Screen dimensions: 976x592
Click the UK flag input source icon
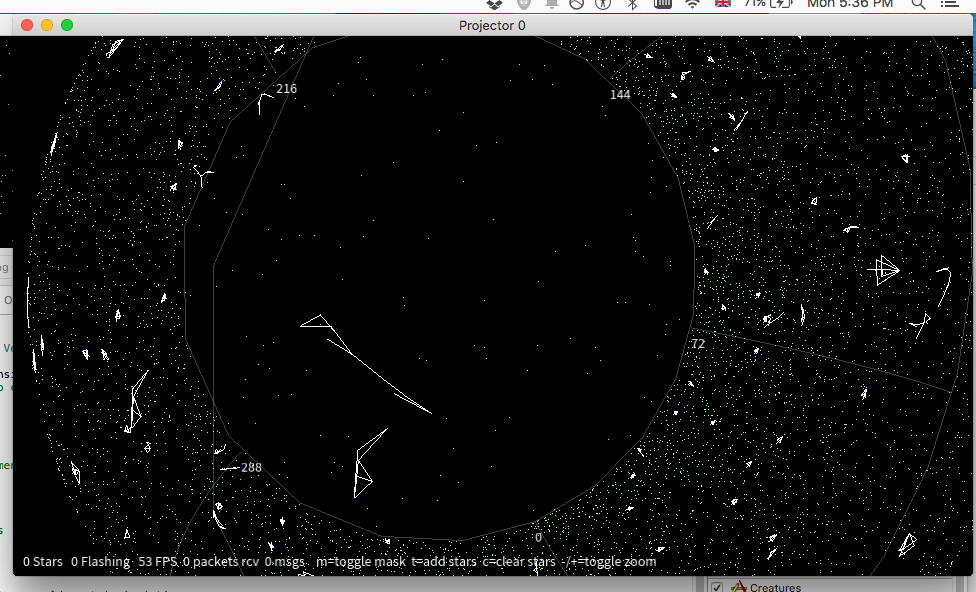(723, 4)
